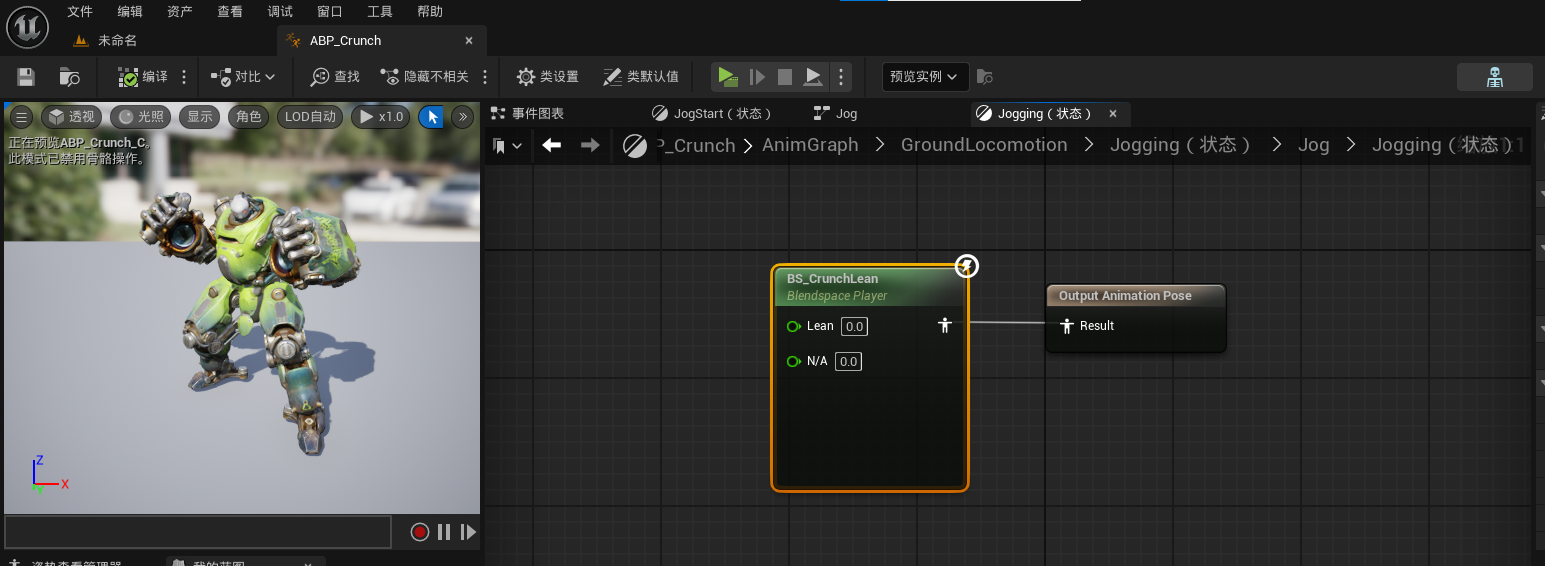Open 类默认值 class defaults
This screenshot has width=1545, height=566.
(641, 77)
